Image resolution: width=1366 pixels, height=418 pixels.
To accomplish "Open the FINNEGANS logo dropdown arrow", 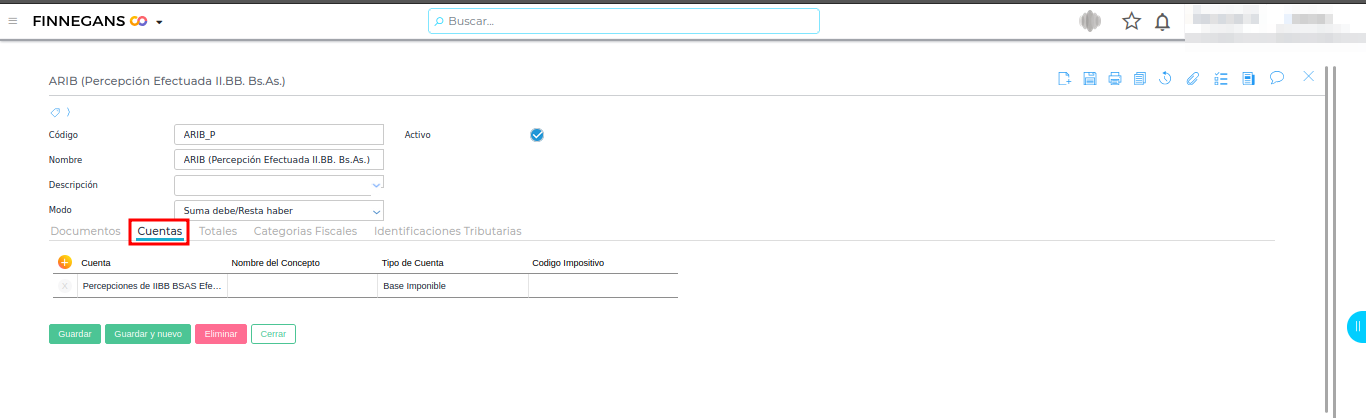I will click(159, 22).
